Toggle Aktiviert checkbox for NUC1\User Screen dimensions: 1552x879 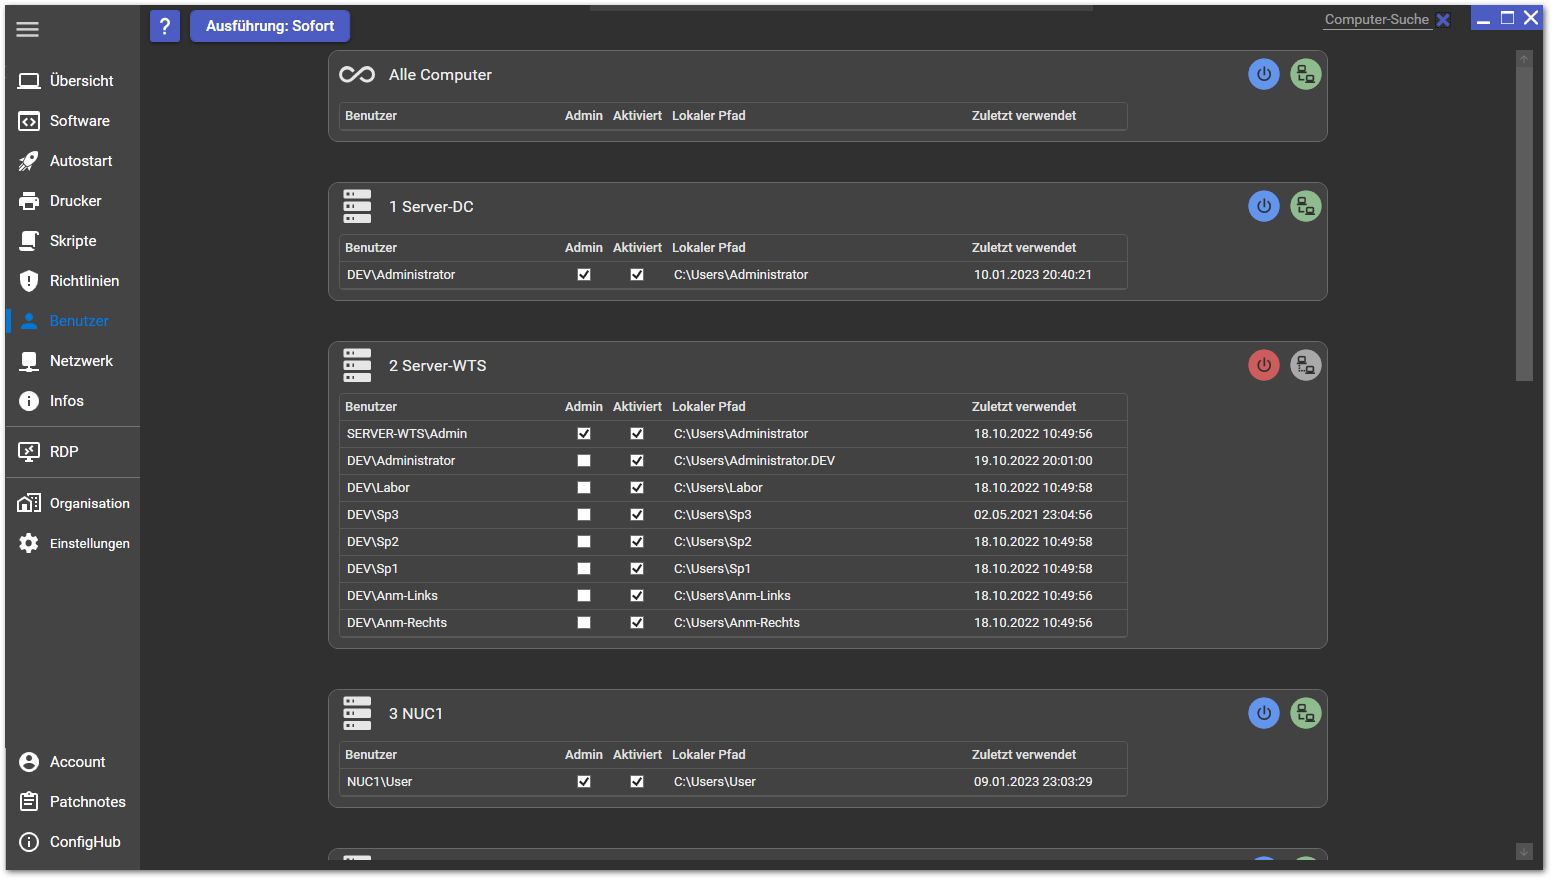pyautogui.click(x=637, y=782)
